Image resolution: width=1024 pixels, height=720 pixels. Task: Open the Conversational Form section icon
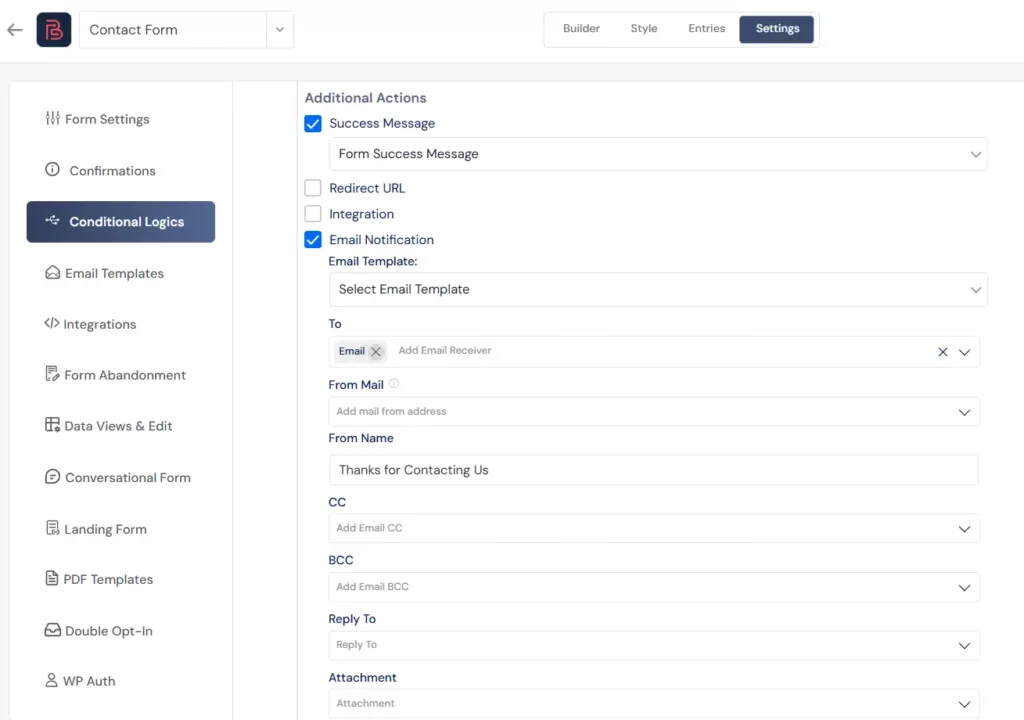[52, 477]
